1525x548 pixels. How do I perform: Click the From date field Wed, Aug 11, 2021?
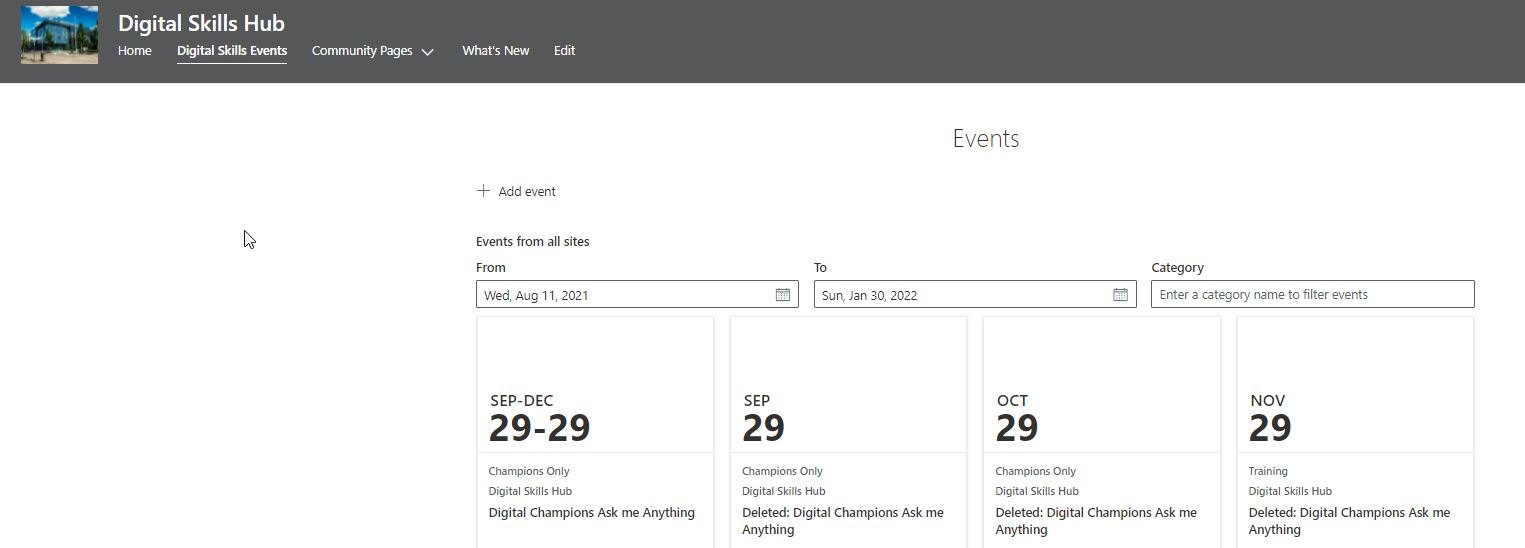[637, 294]
